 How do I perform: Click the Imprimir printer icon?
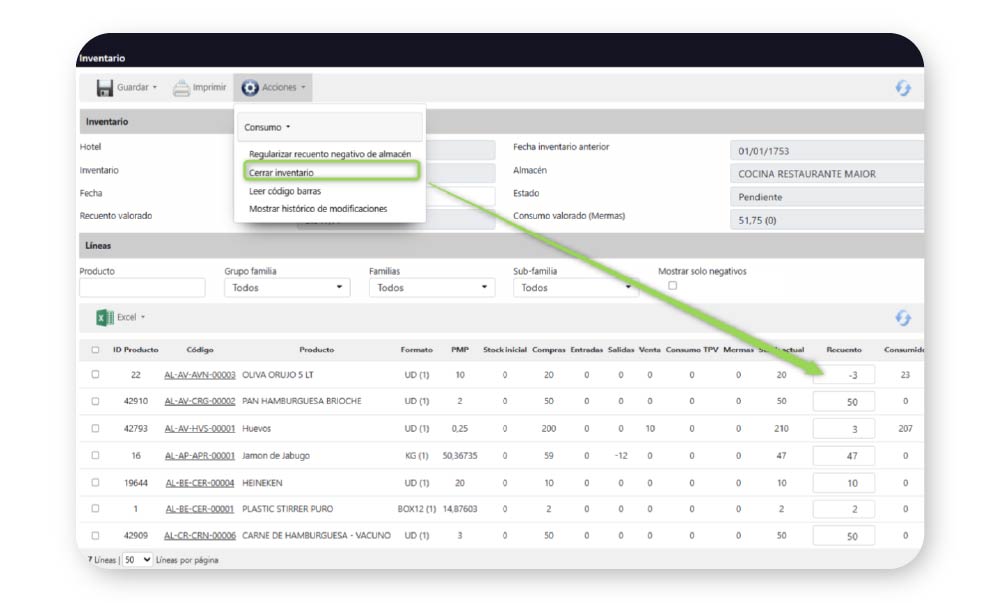pos(181,88)
